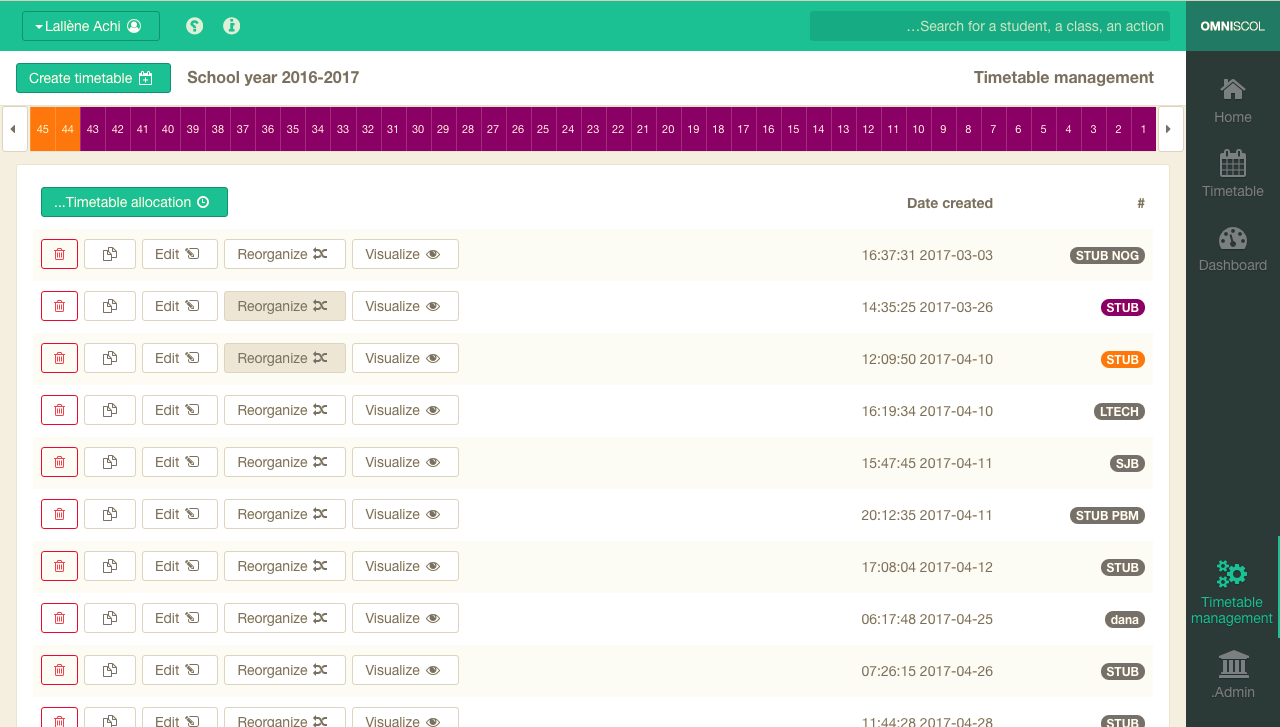Screen dimensions: 1280x727
Task: Visualize the SJB timetable
Action: [405, 462]
